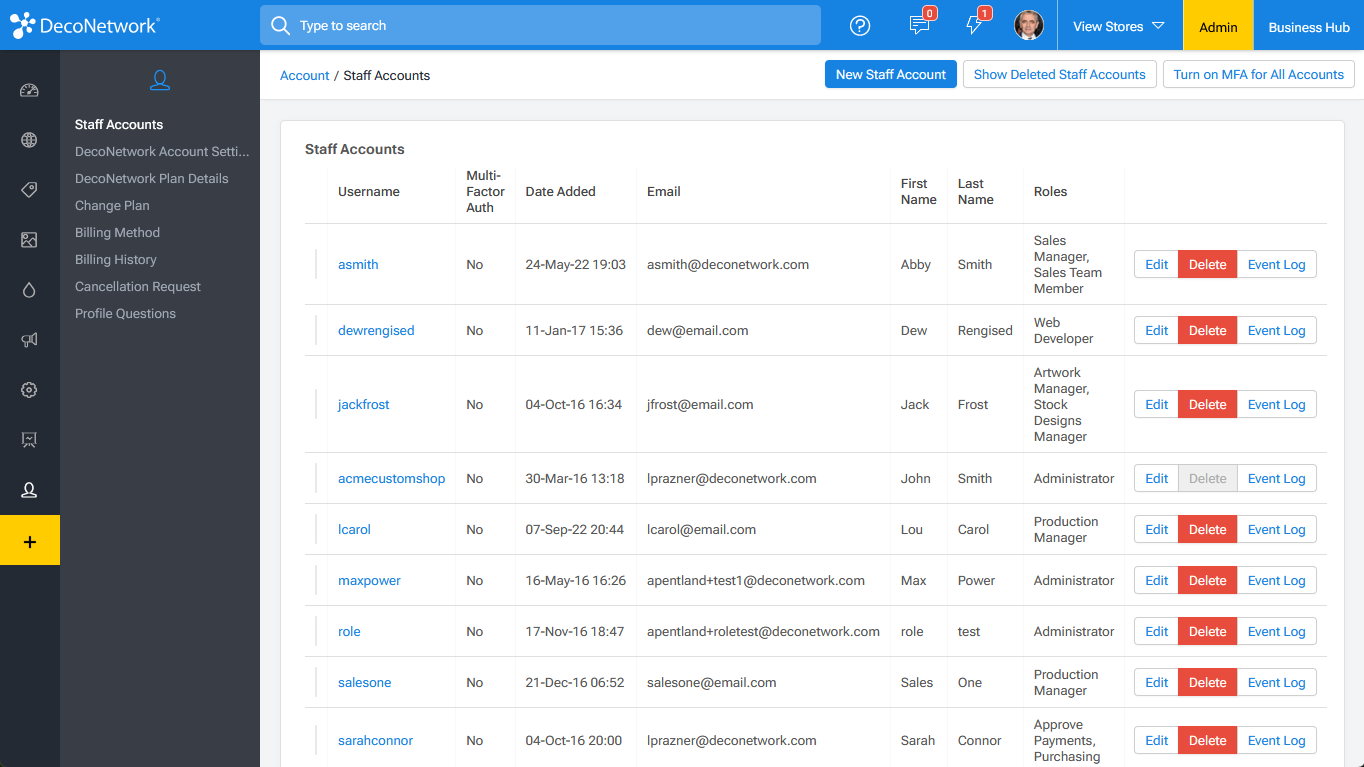The width and height of the screenshot is (1364, 767).
Task: Open the megaphone Marketing icon in sidebar
Action: pos(30,339)
